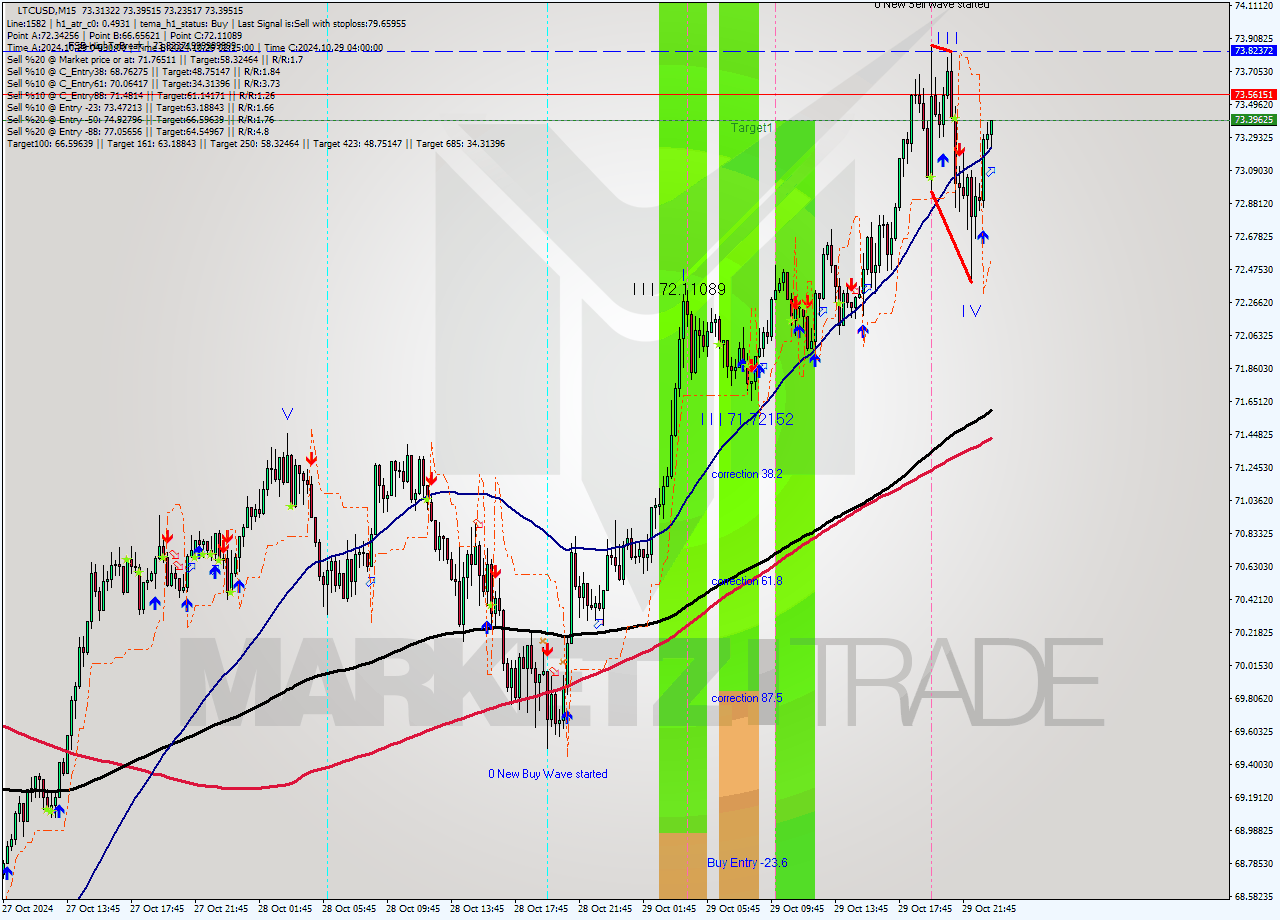The height and width of the screenshot is (920, 1280).
Task: Click the '29 Oct 01:45' time axis label
Action: pyautogui.click(x=670, y=909)
